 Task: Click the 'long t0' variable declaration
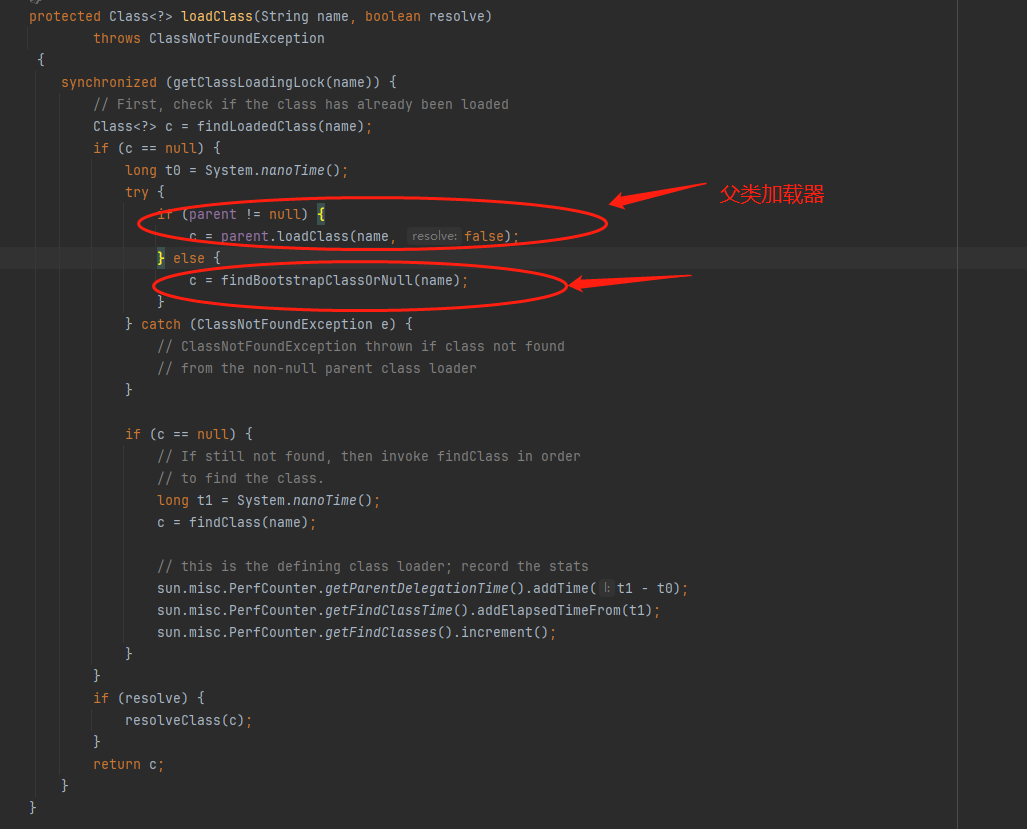[x=160, y=170]
